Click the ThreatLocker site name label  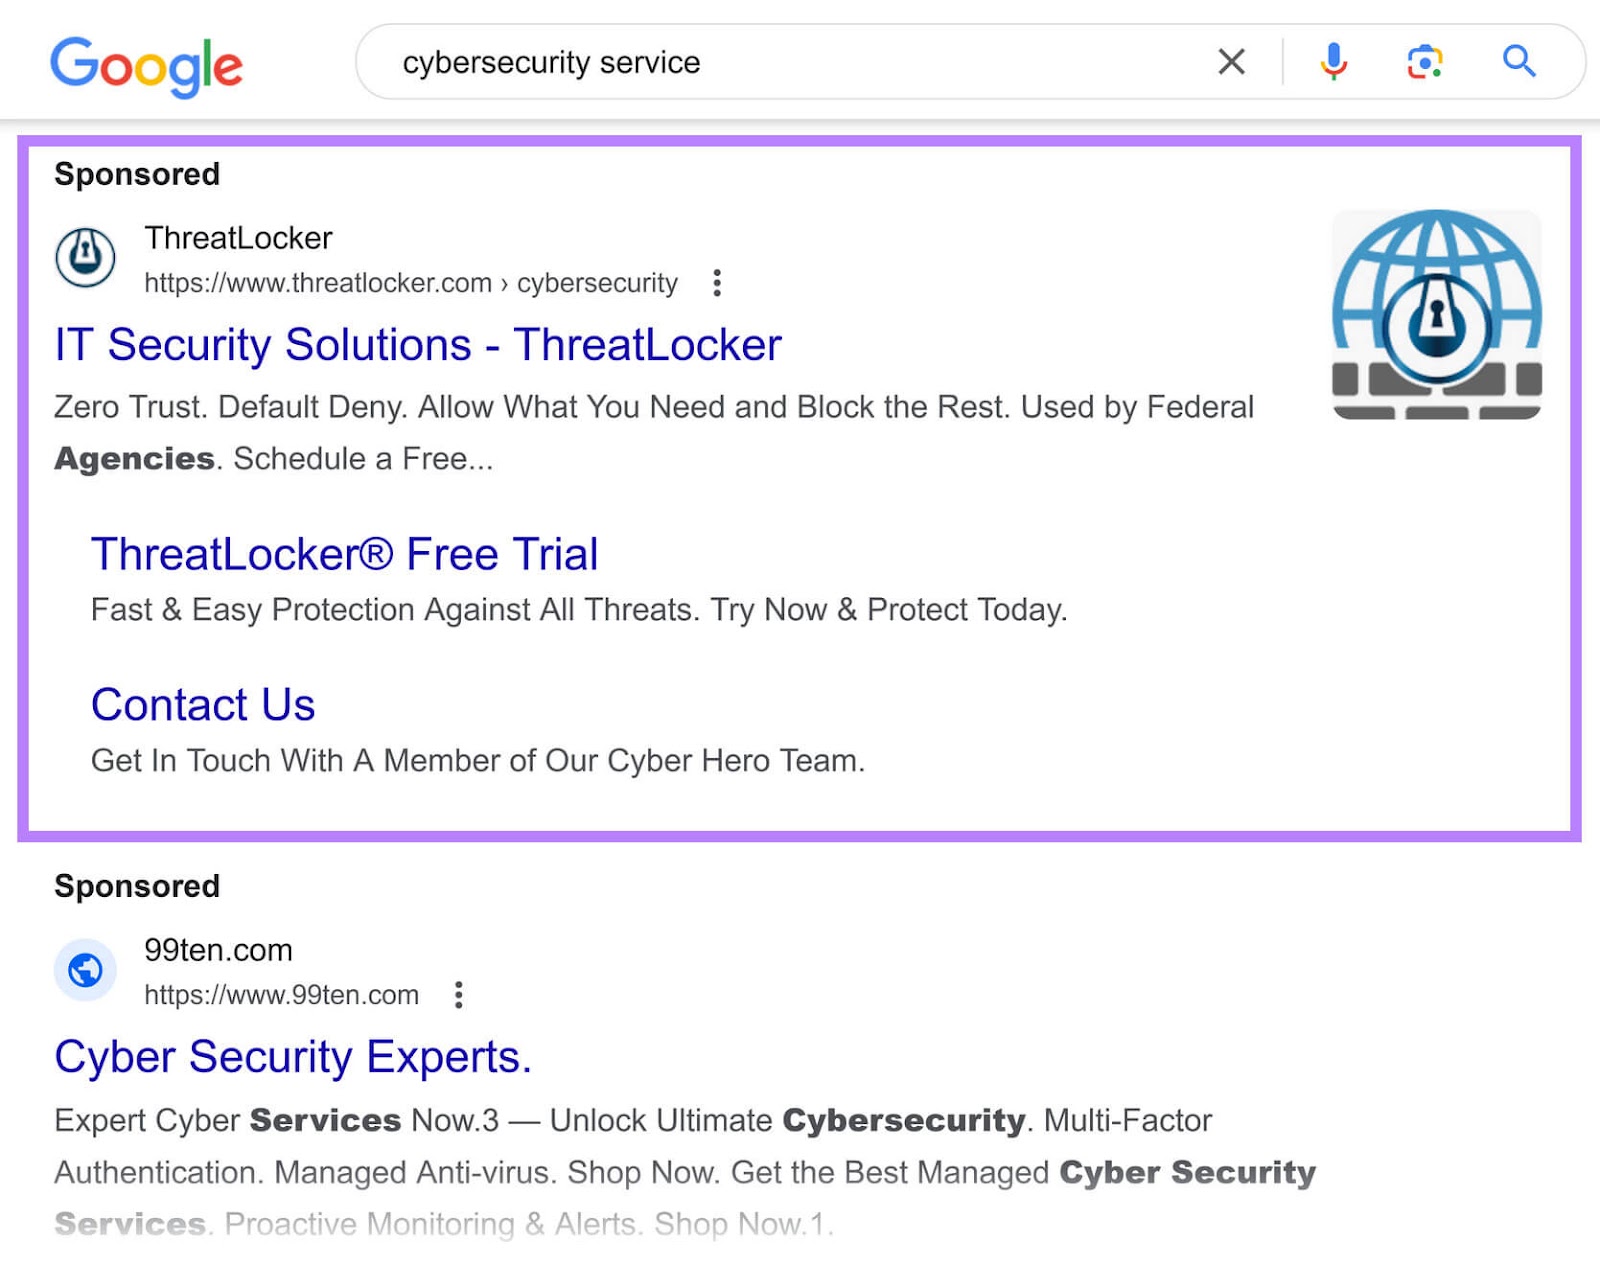(x=237, y=238)
